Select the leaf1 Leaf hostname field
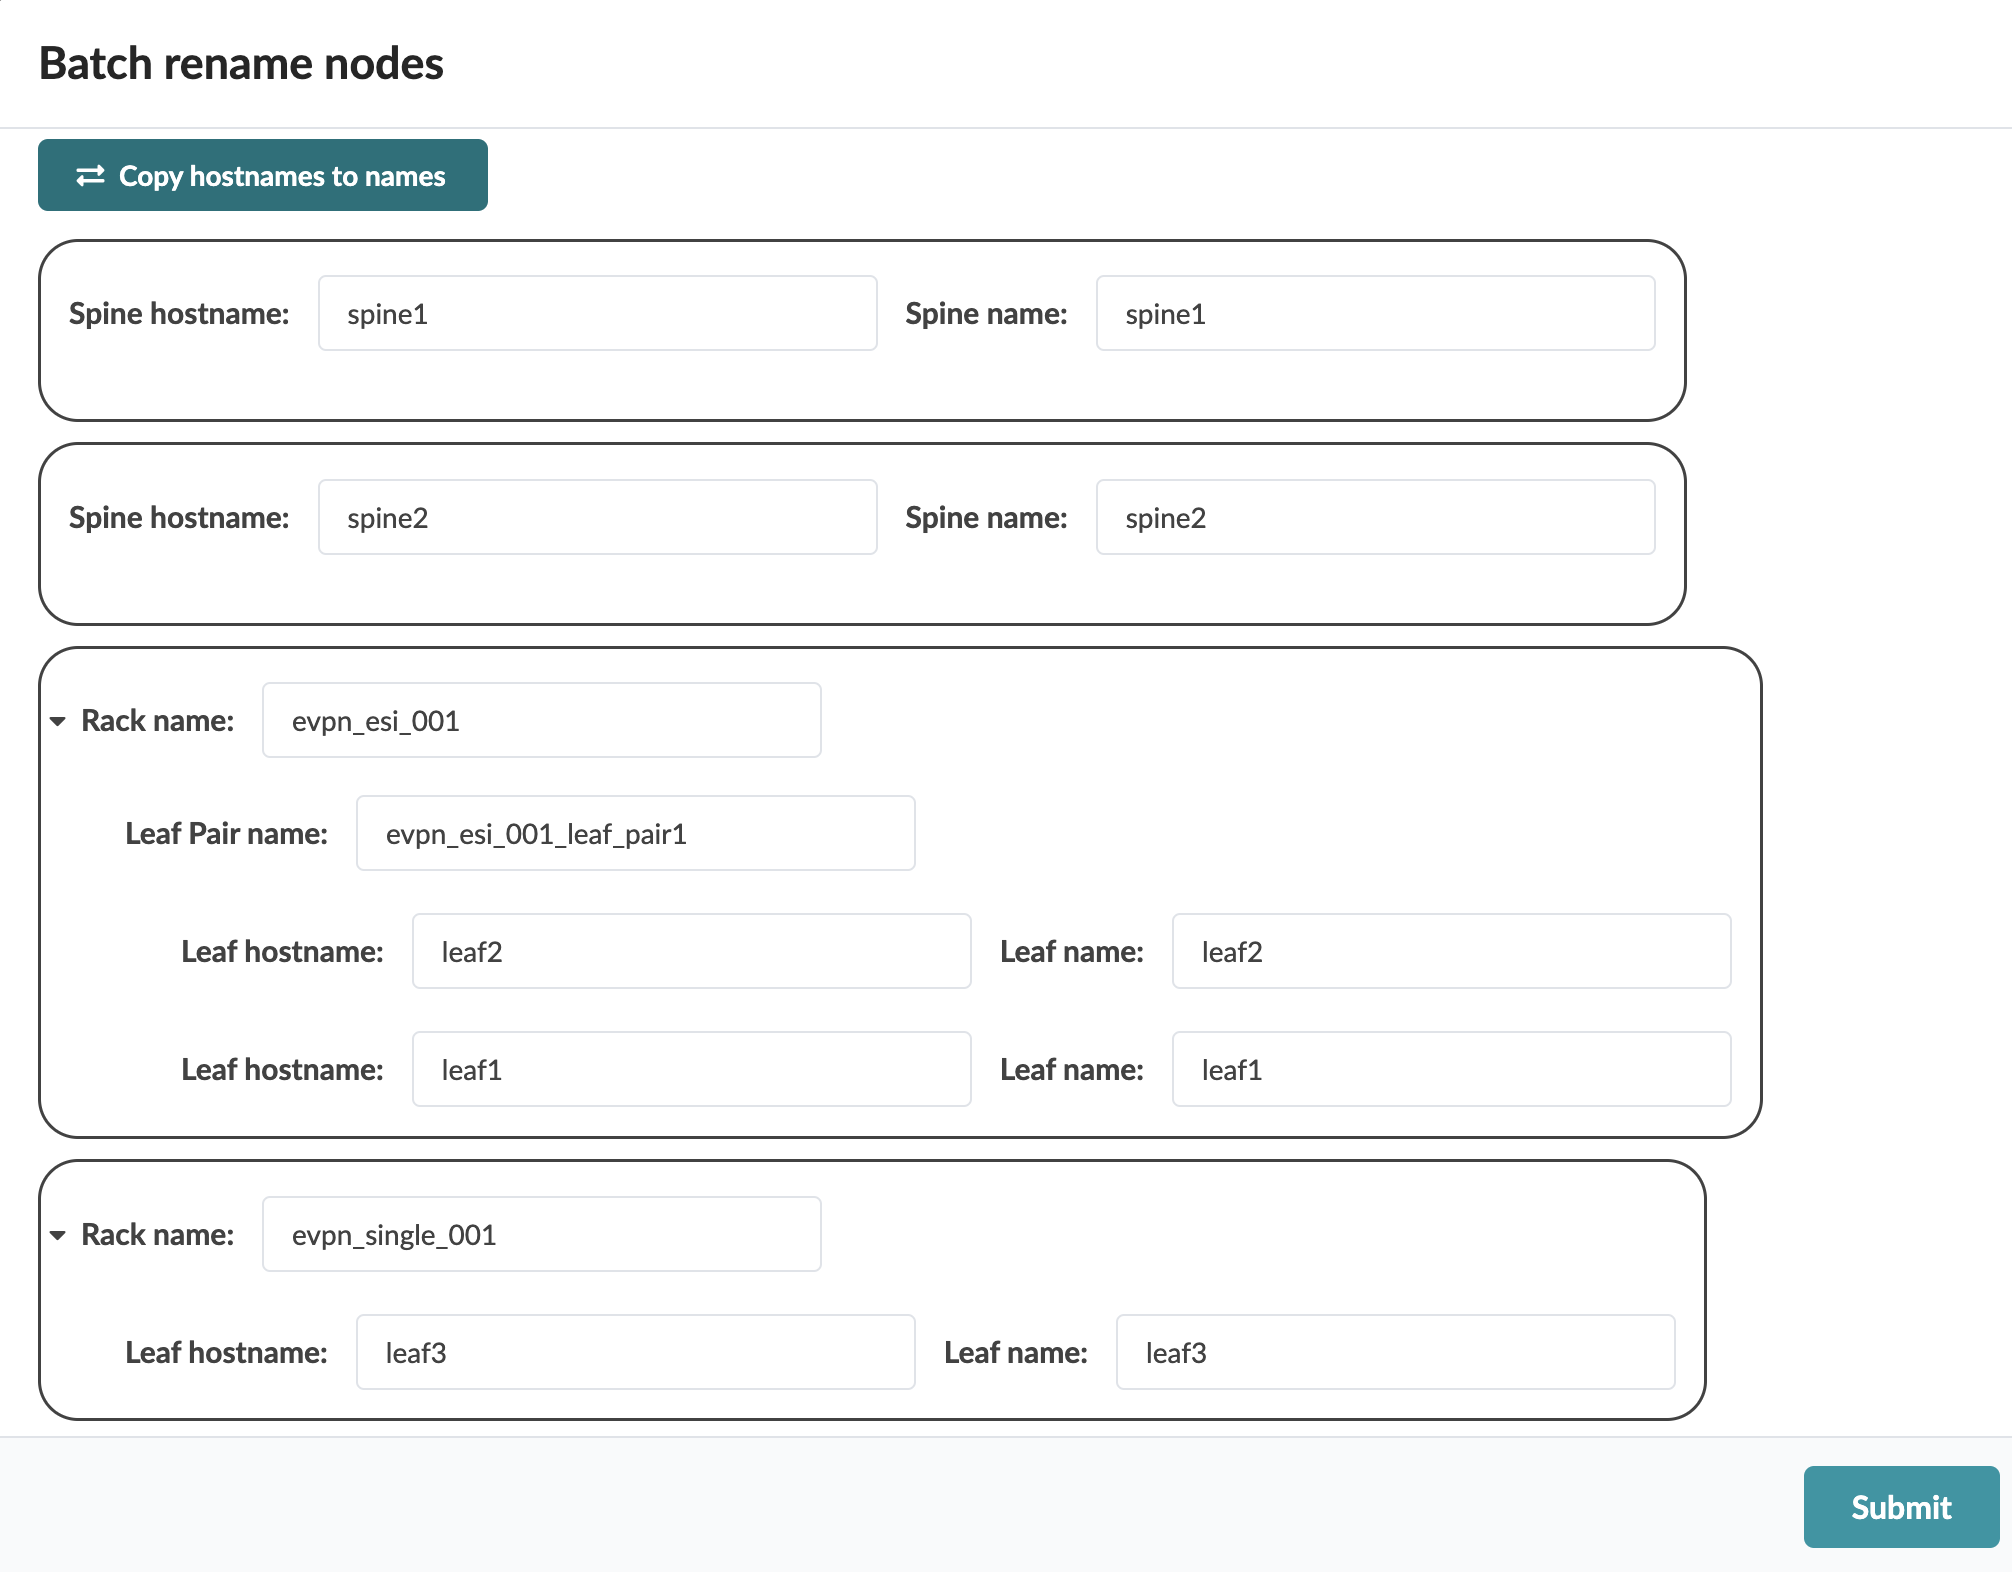 pos(691,1070)
